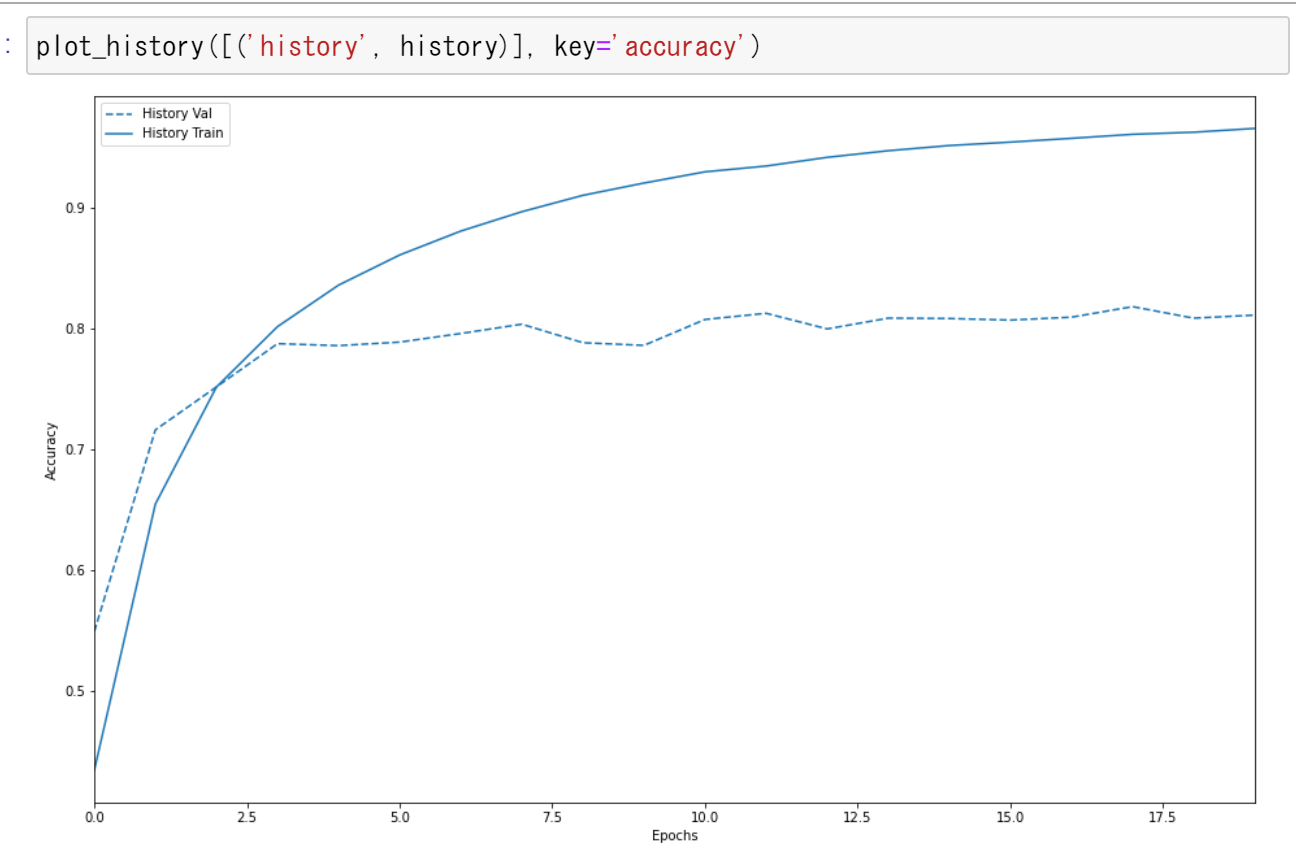Click the cell prompt colon left of code
The width and height of the screenshot is (1296, 854).
tap(9, 46)
